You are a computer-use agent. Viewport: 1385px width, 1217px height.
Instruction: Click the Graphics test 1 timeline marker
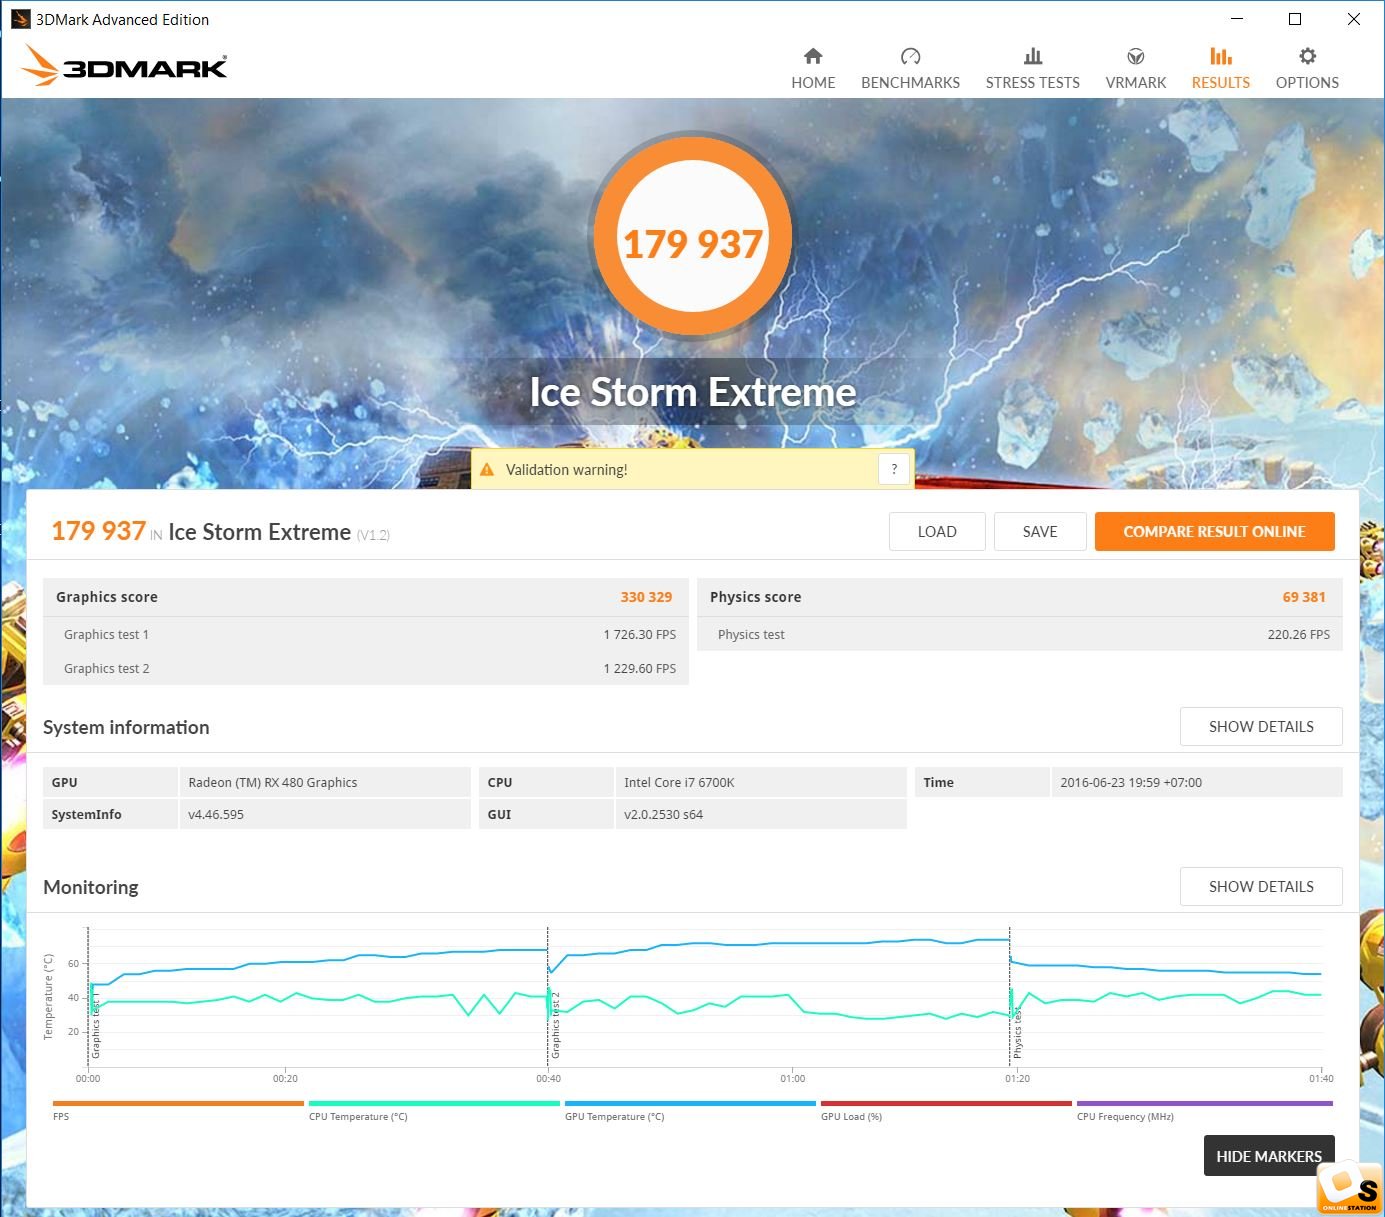coord(95,1025)
